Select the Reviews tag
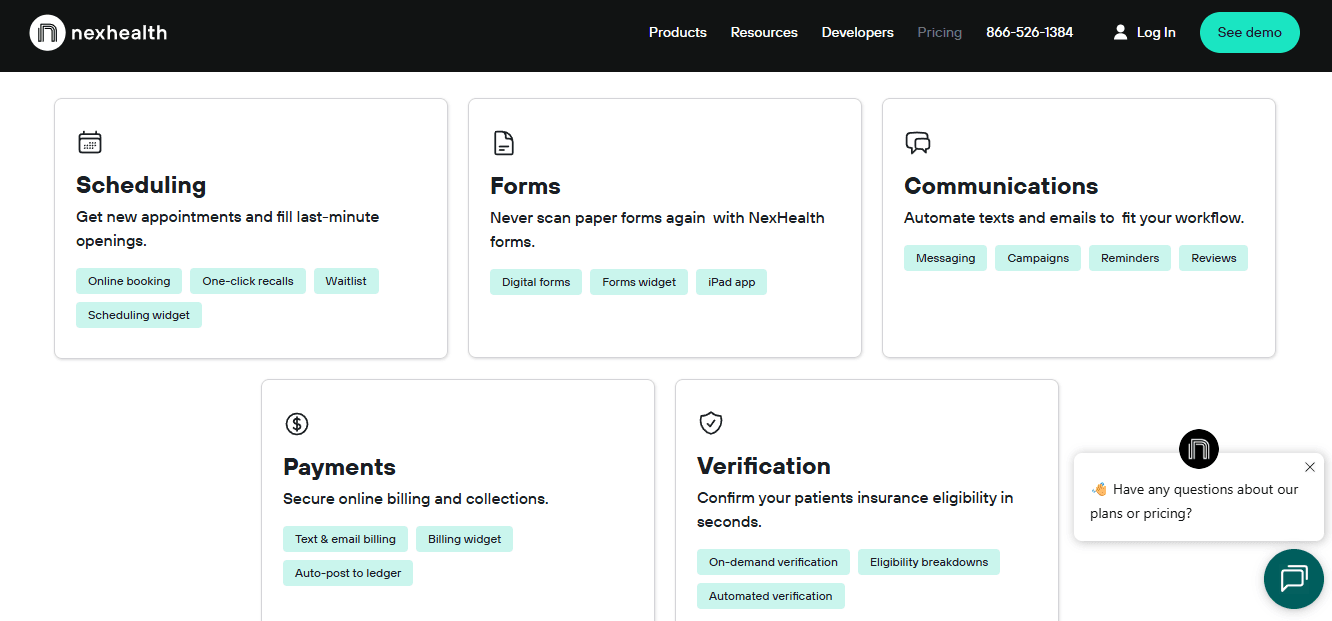This screenshot has width=1332, height=621. point(1214,258)
